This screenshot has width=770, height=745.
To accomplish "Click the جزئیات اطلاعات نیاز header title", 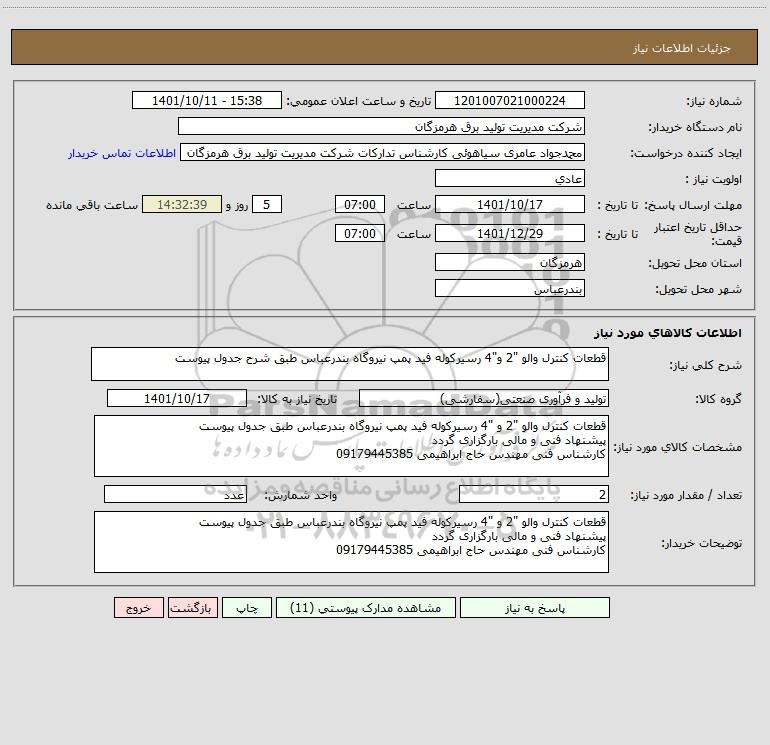I will (x=681, y=48).
